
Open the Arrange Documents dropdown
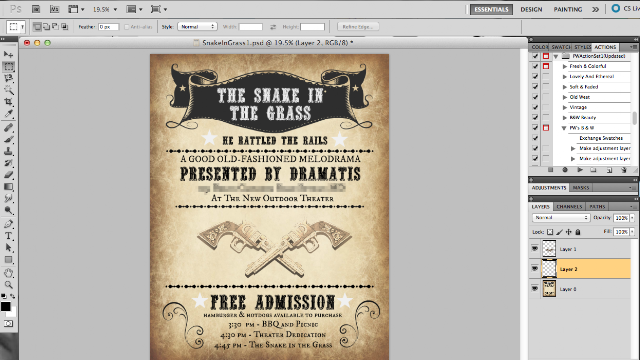click(135, 9)
